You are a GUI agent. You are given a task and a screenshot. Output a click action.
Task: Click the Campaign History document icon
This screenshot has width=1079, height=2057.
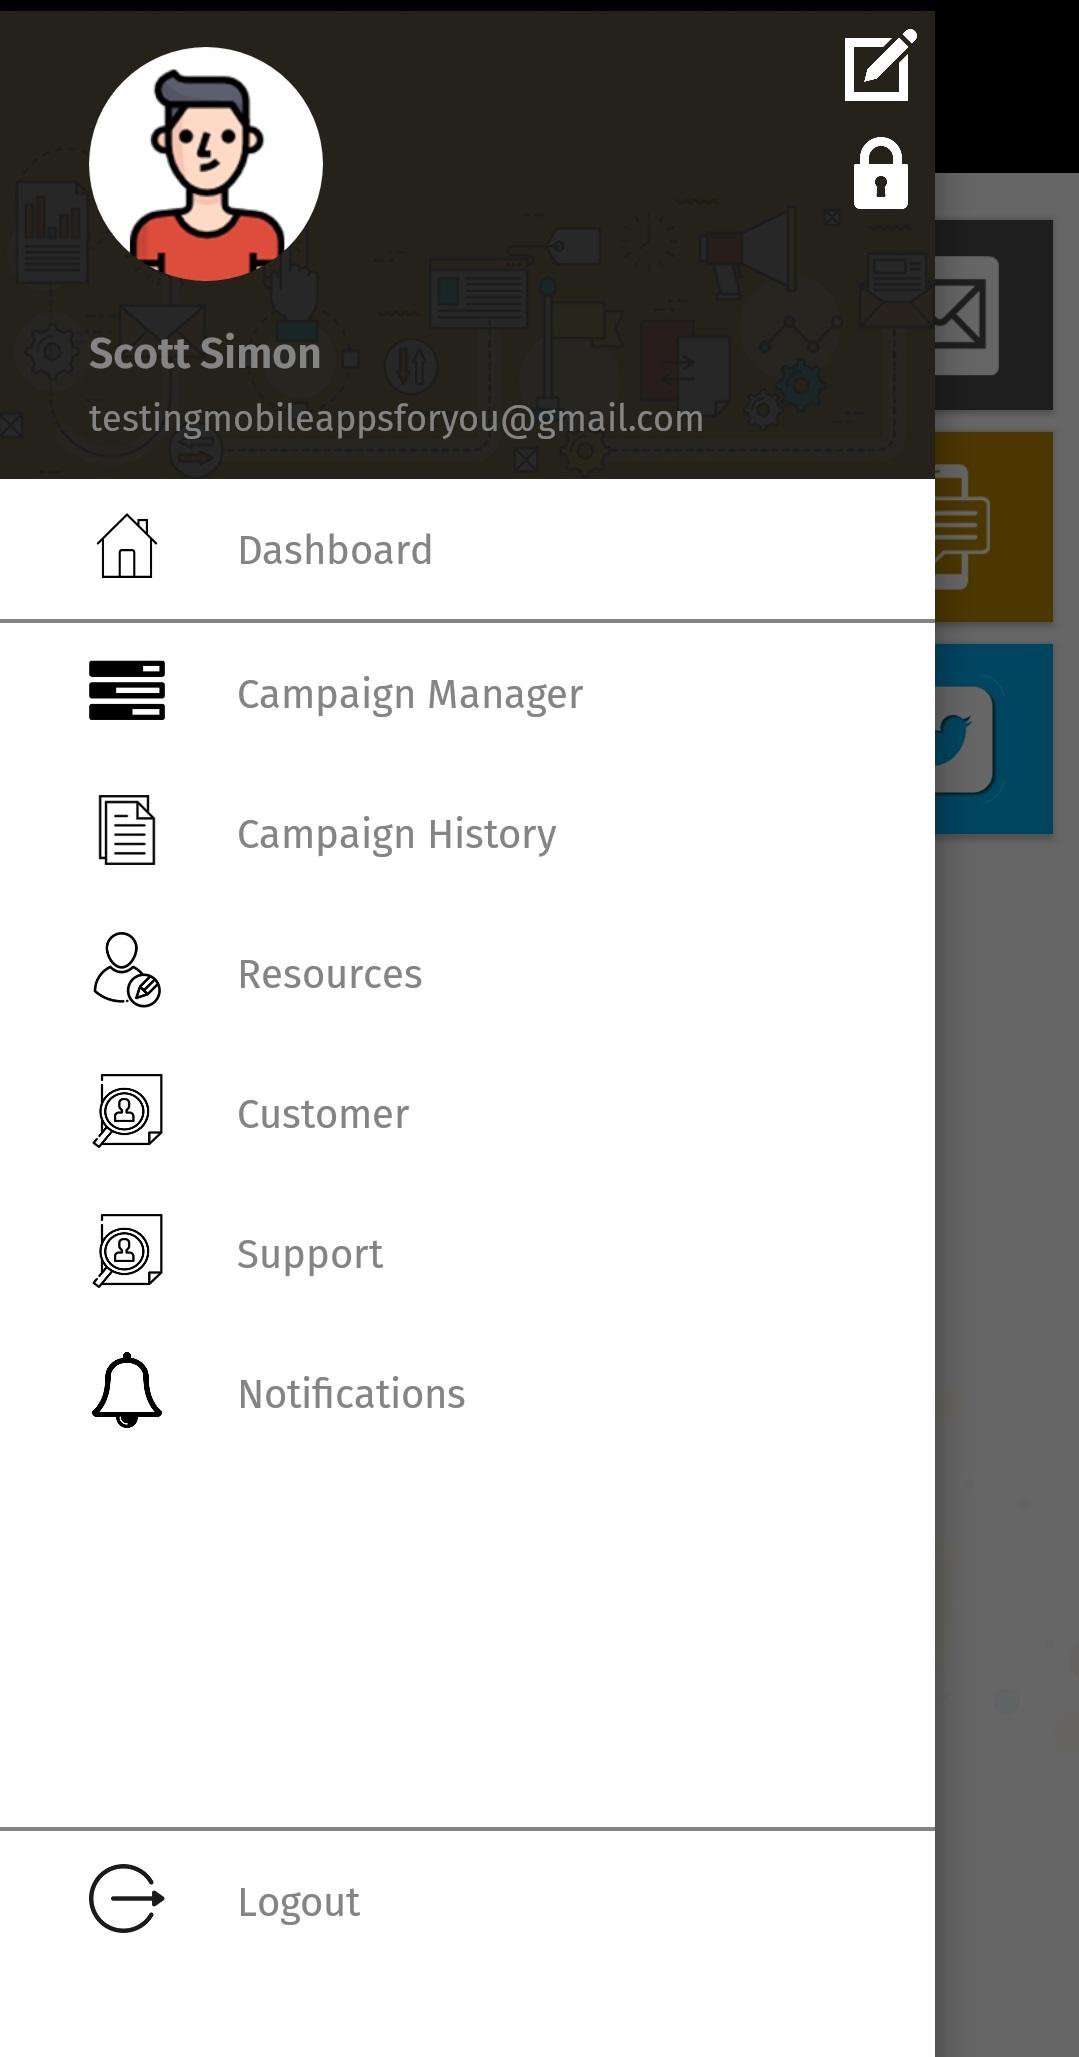coord(127,830)
